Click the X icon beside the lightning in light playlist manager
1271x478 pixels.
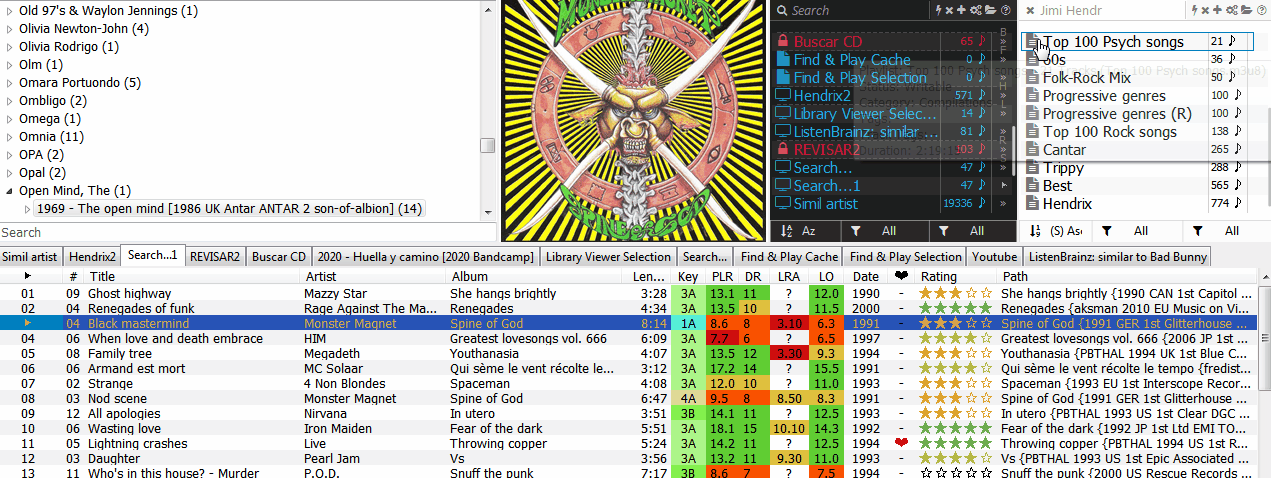pyautogui.click(x=1206, y=10)
